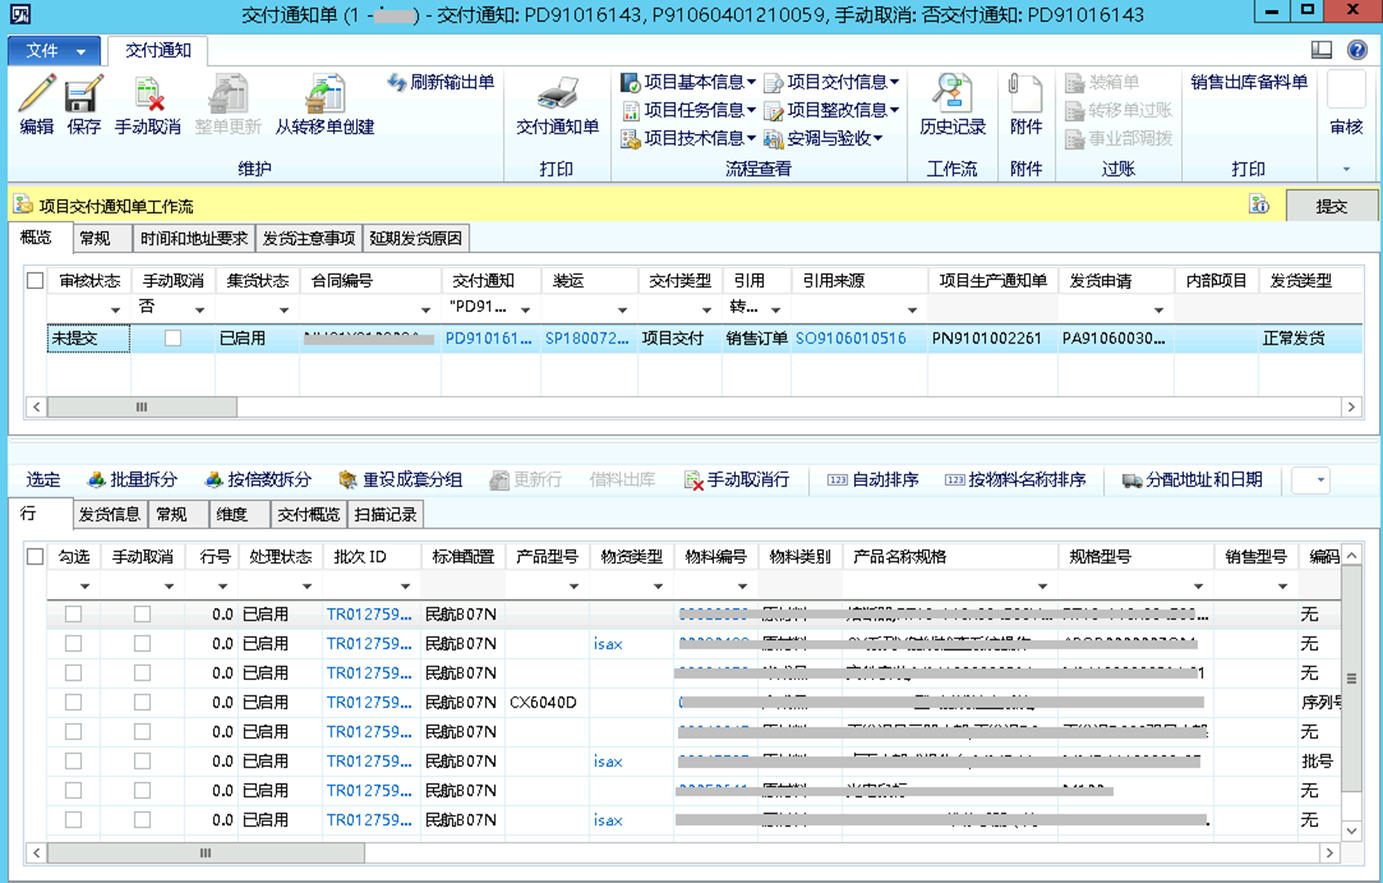This screenshot has height=883, width=1383.
Task: Tick 勾选 checkbox in 批号 row
Action: 73,761
